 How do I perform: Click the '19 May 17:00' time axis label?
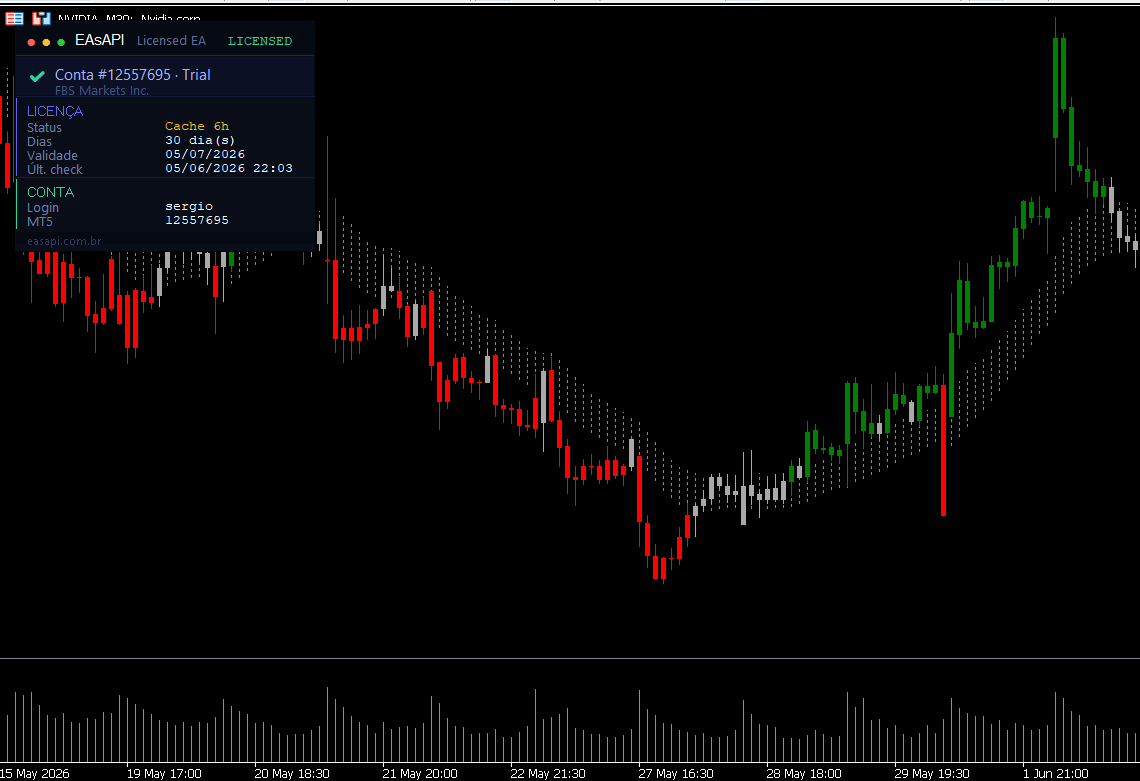[x=164, y=774]
